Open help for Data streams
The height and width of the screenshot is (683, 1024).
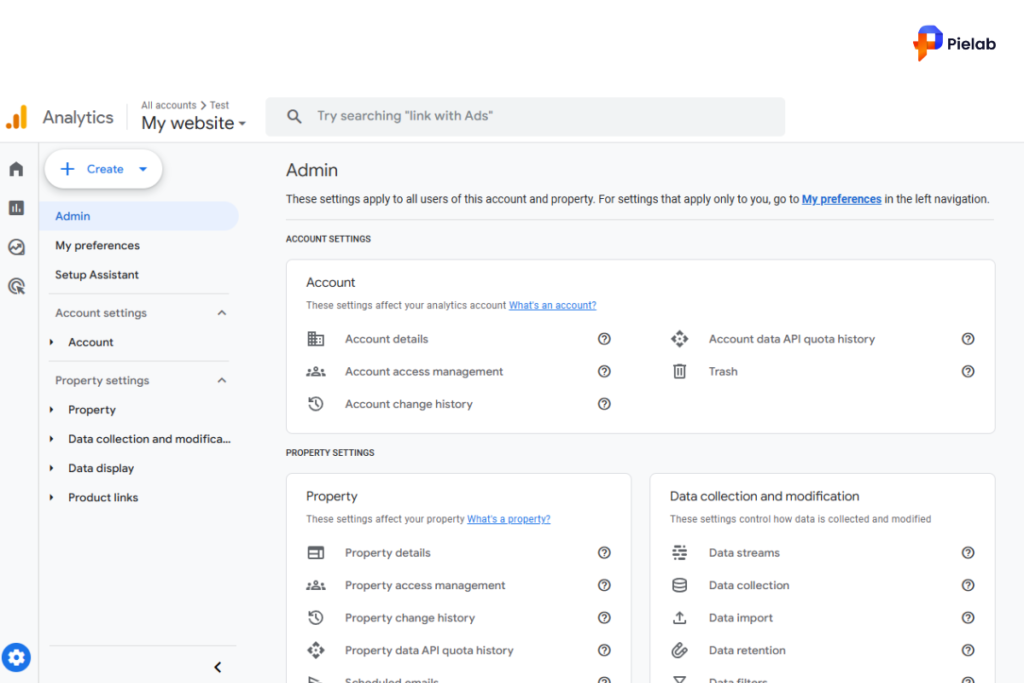pyautogui.click(x=968, y=552)
